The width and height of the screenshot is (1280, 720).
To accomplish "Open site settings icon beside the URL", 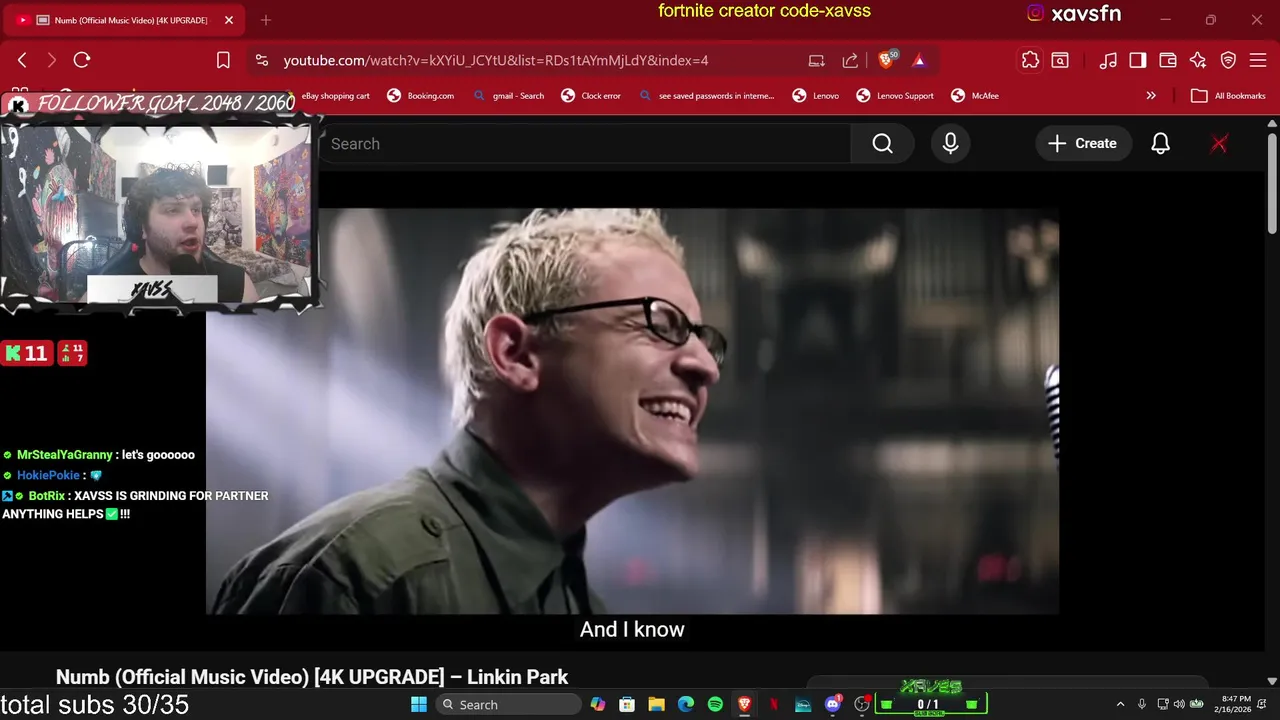I will coord(262,60).
